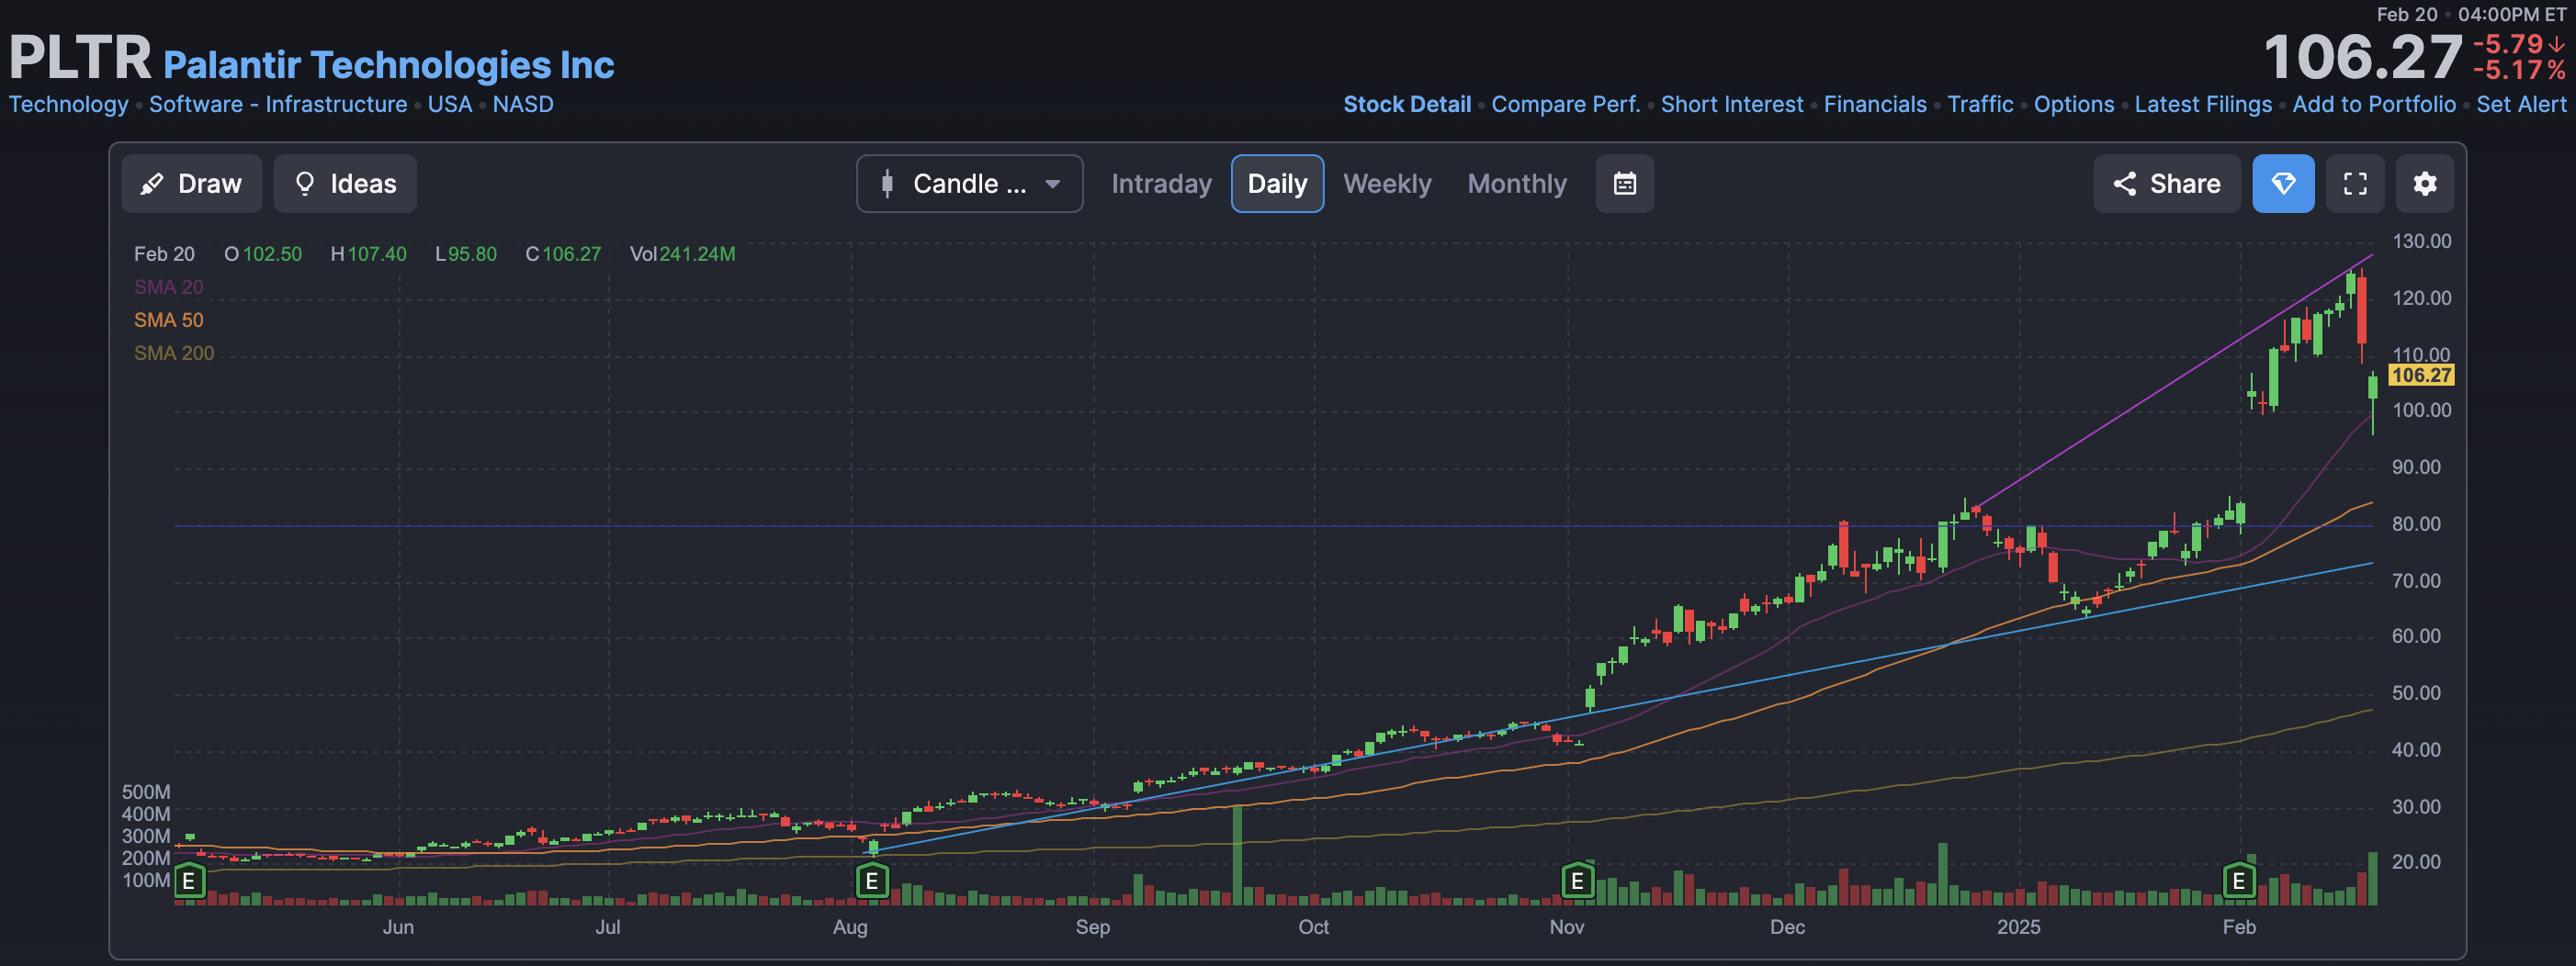Open the NASD exchange link
Viewport: 2576px width, 966px height.
pyautogui.click(x=523, y=104)
